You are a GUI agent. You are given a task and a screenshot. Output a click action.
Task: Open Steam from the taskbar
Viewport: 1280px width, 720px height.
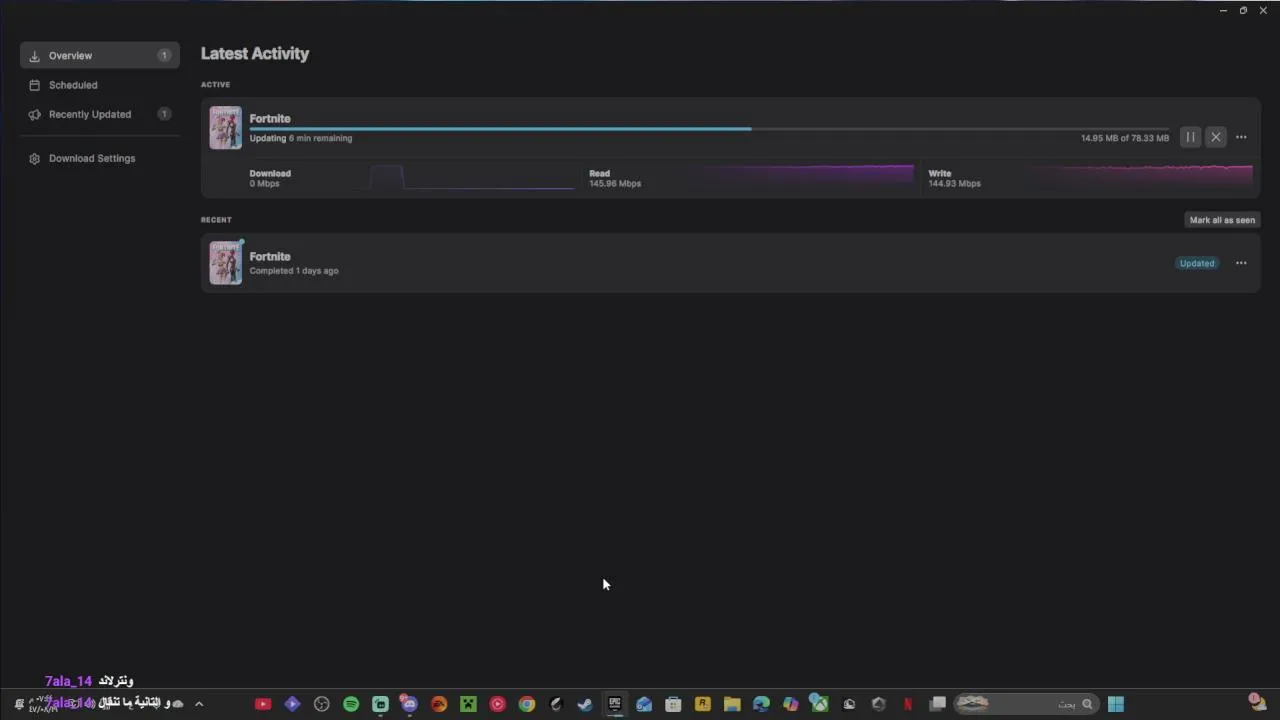585,704
